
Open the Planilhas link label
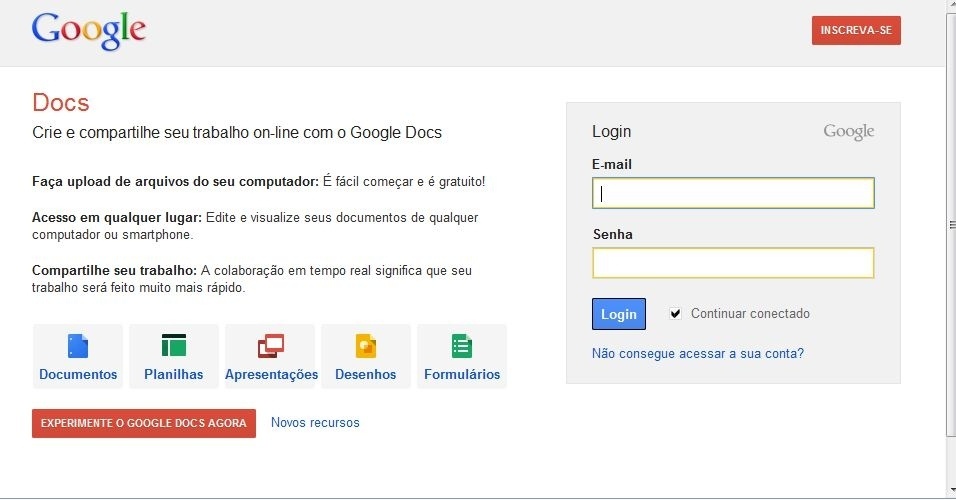point(174,374)
